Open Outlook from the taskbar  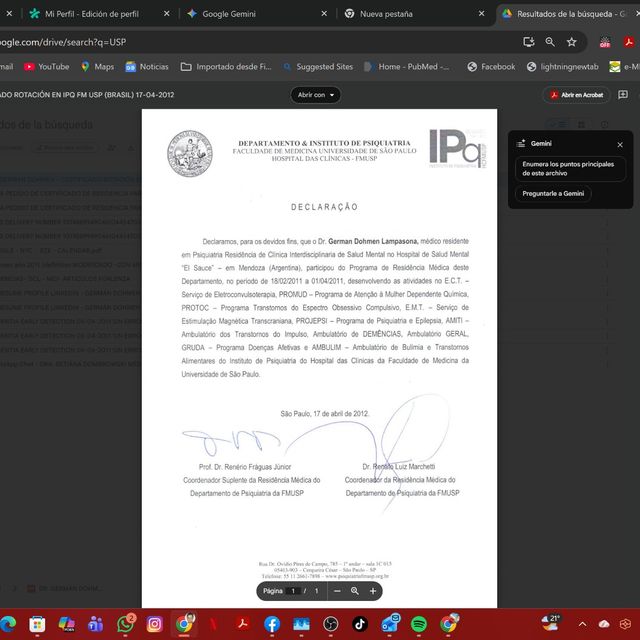[x=390, y=624]
